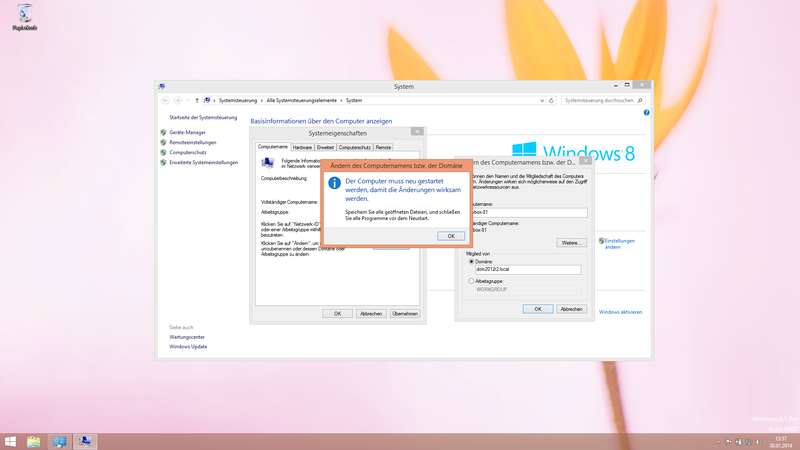Click the shield icon beside Computerschutz
Viewport: 800px width, 450px height.
pyautogui.click(x=163, y=152)
